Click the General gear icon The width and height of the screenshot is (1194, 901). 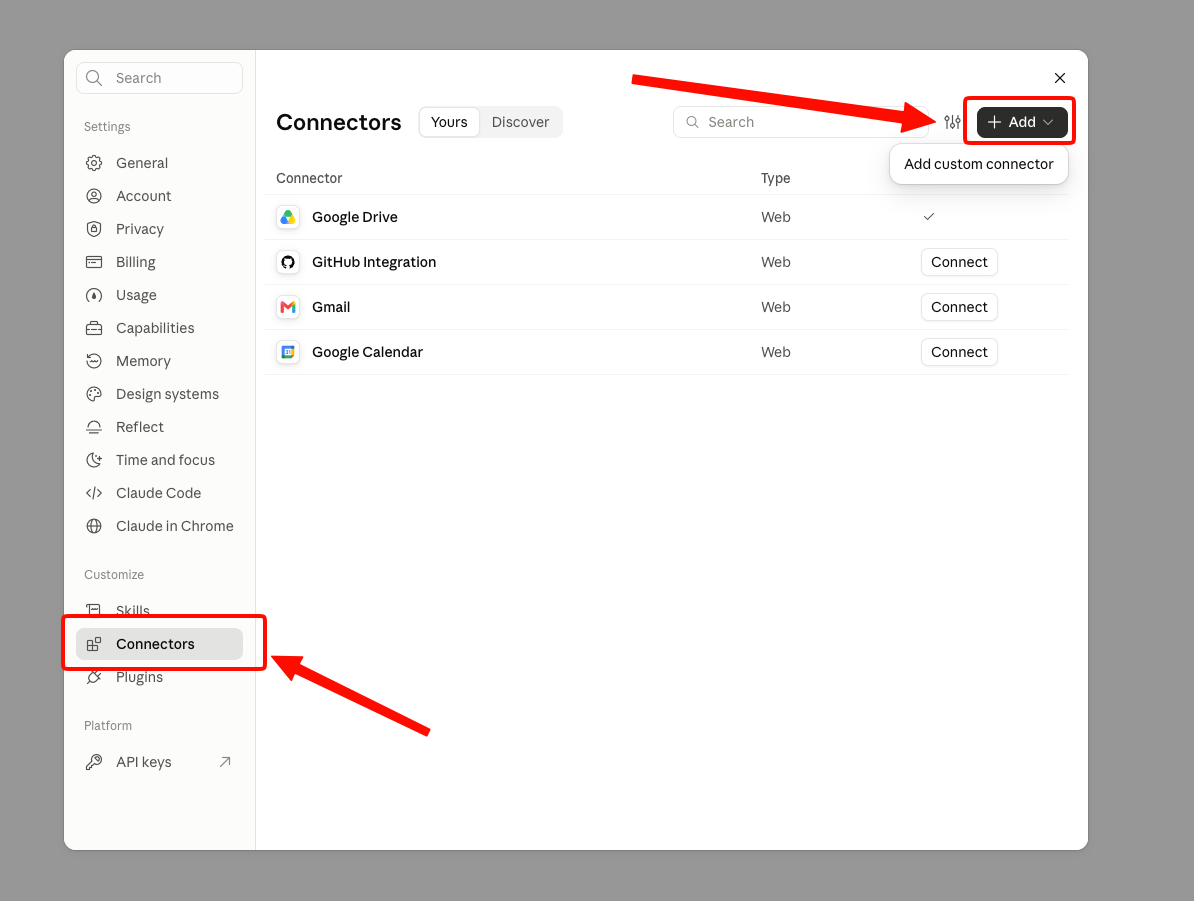[x=94, y=163]
